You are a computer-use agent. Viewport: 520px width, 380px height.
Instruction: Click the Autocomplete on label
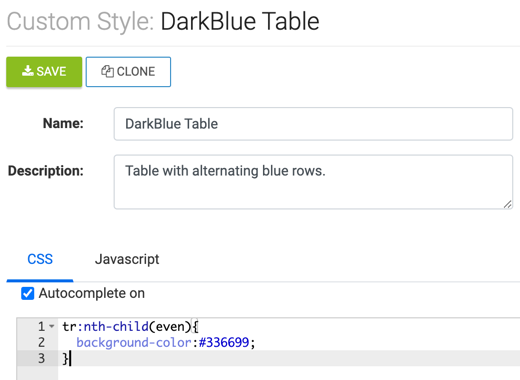click(x=92, y=293)
